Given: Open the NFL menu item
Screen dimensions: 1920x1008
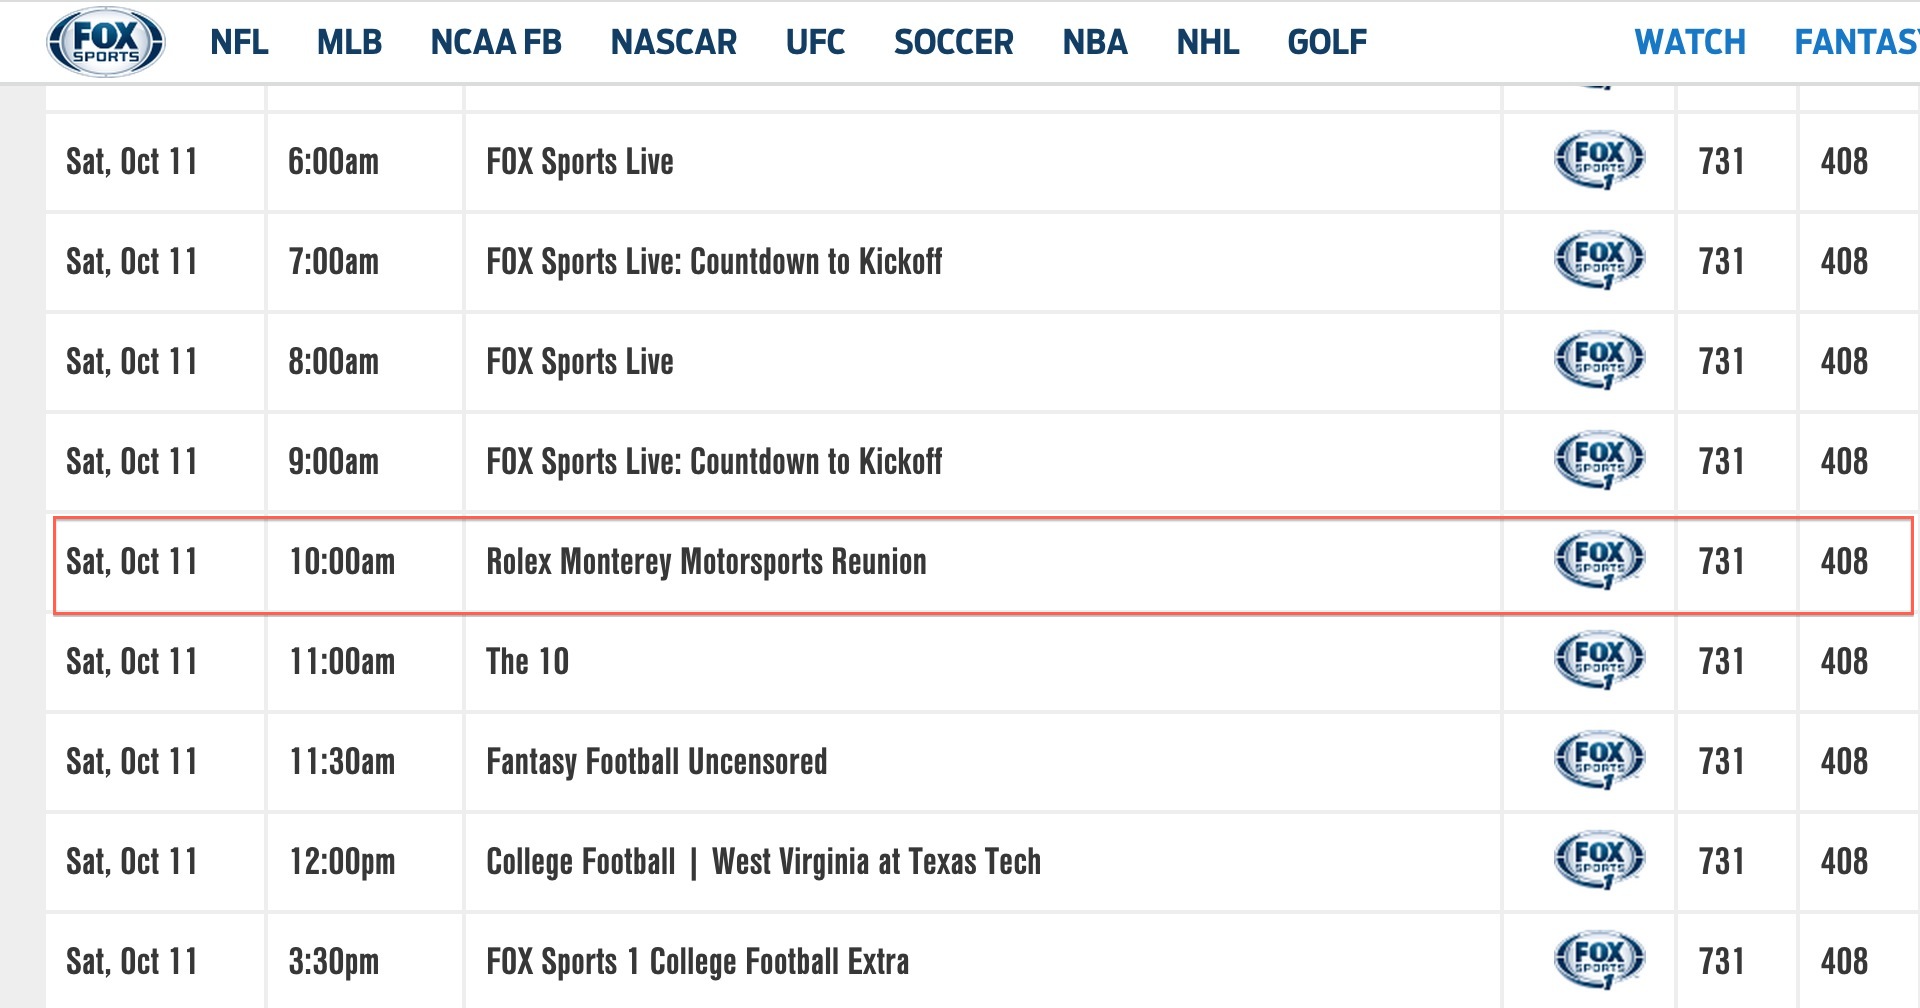Looking at the screenshot, I should click(x=239, y=42).
